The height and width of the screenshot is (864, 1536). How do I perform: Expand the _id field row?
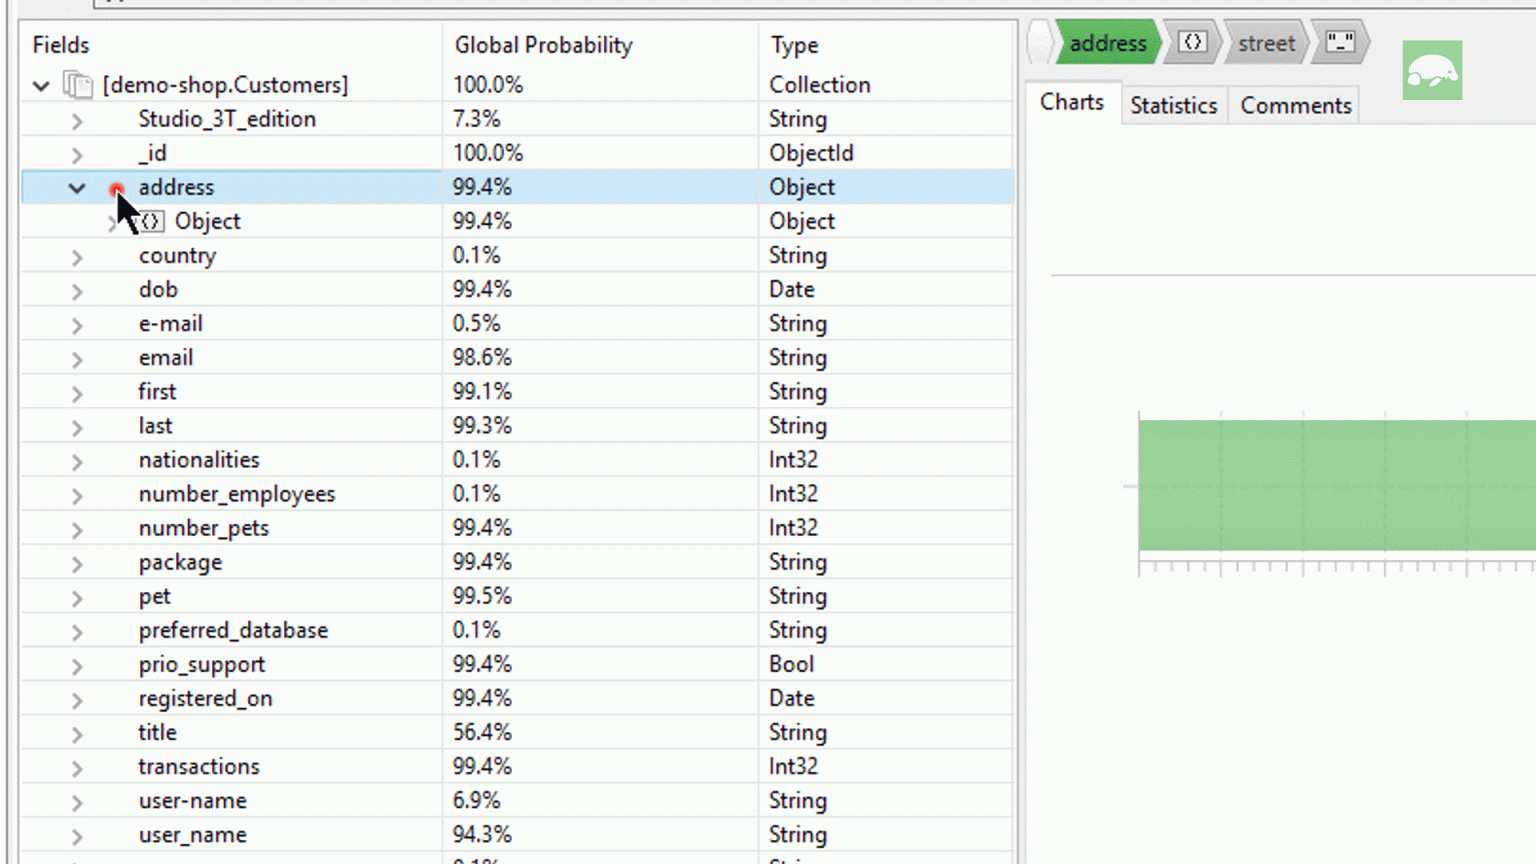click(77, 155)
